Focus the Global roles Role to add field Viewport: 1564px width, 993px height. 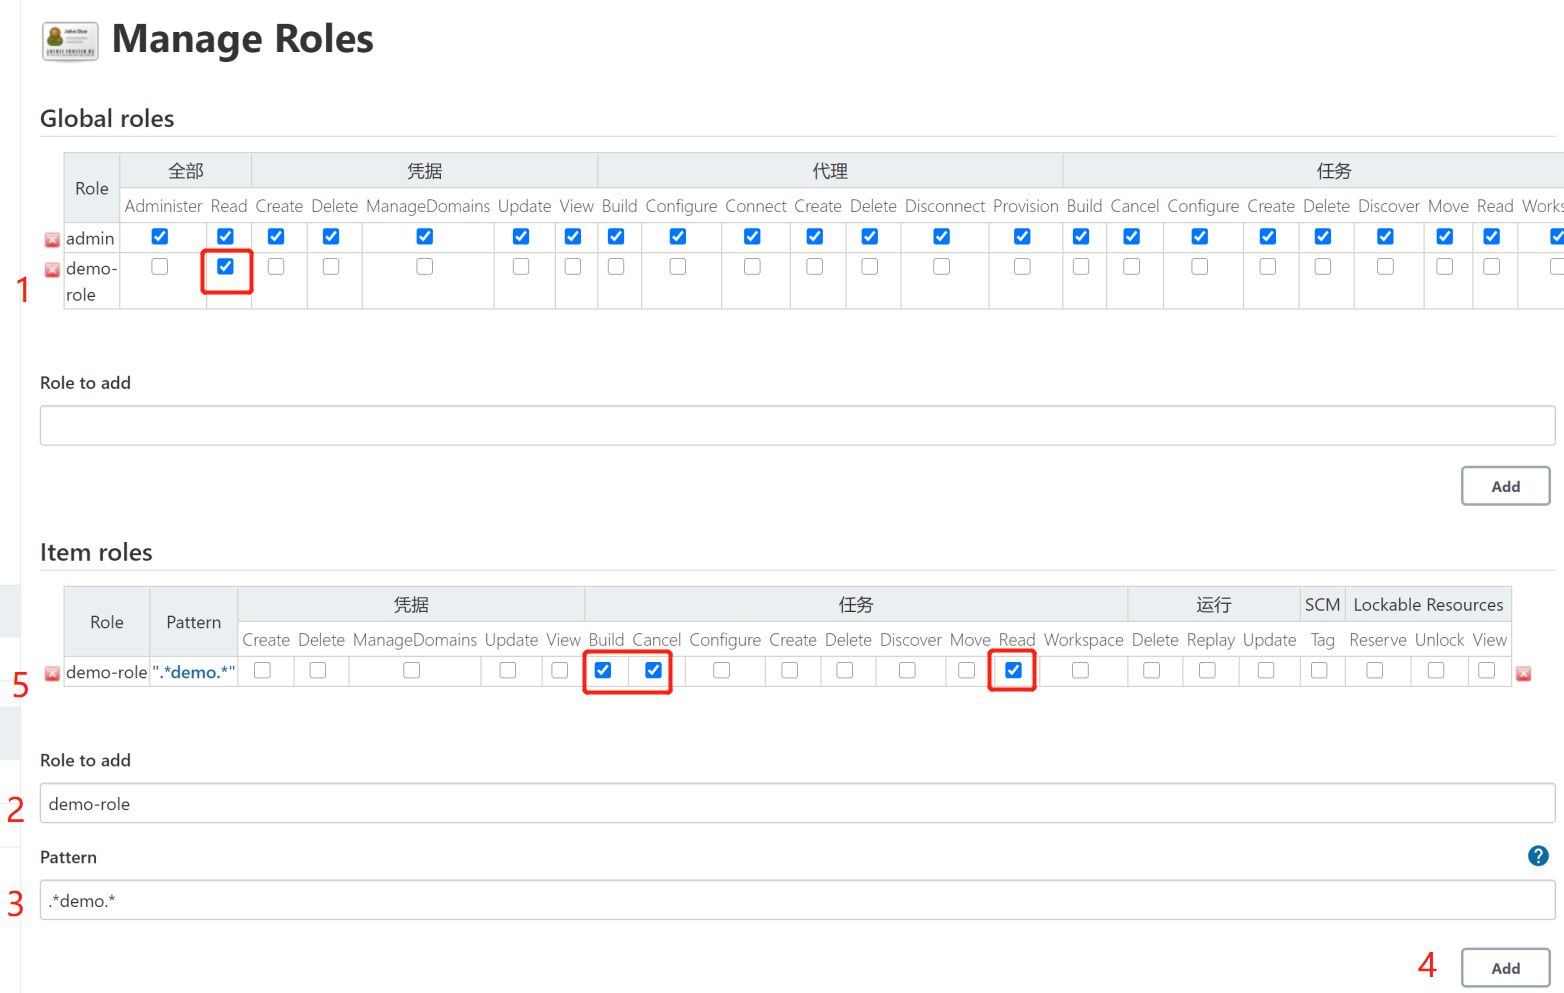click(x=797, y=425)
